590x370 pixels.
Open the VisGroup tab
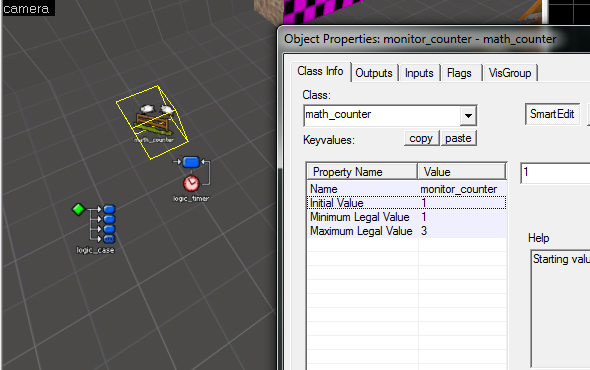point(510,73)
